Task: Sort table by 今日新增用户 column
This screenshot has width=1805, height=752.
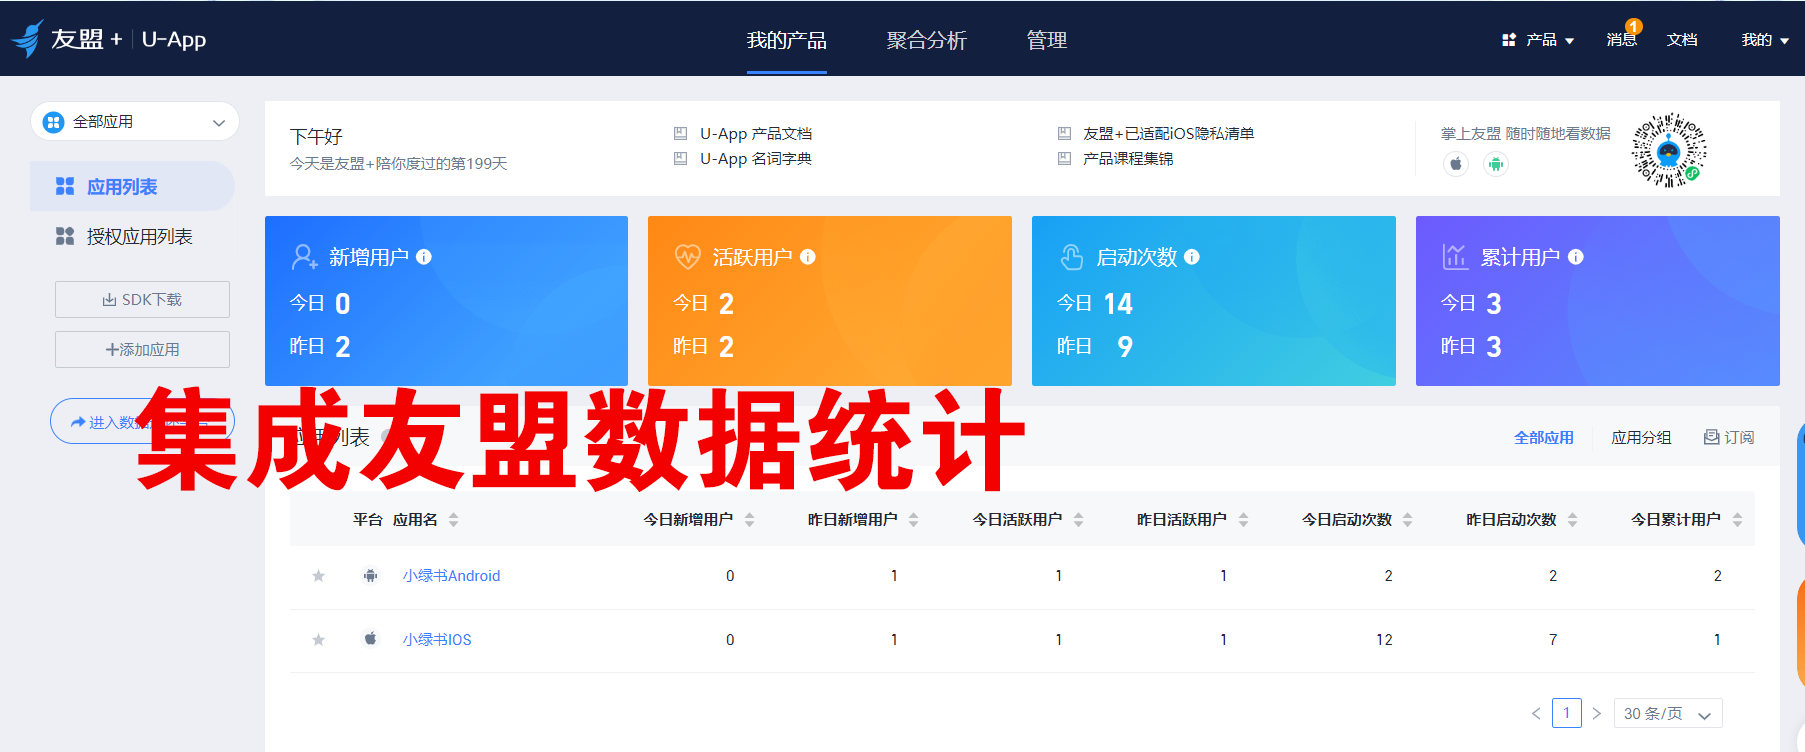Action: click(x=749, y=520)
